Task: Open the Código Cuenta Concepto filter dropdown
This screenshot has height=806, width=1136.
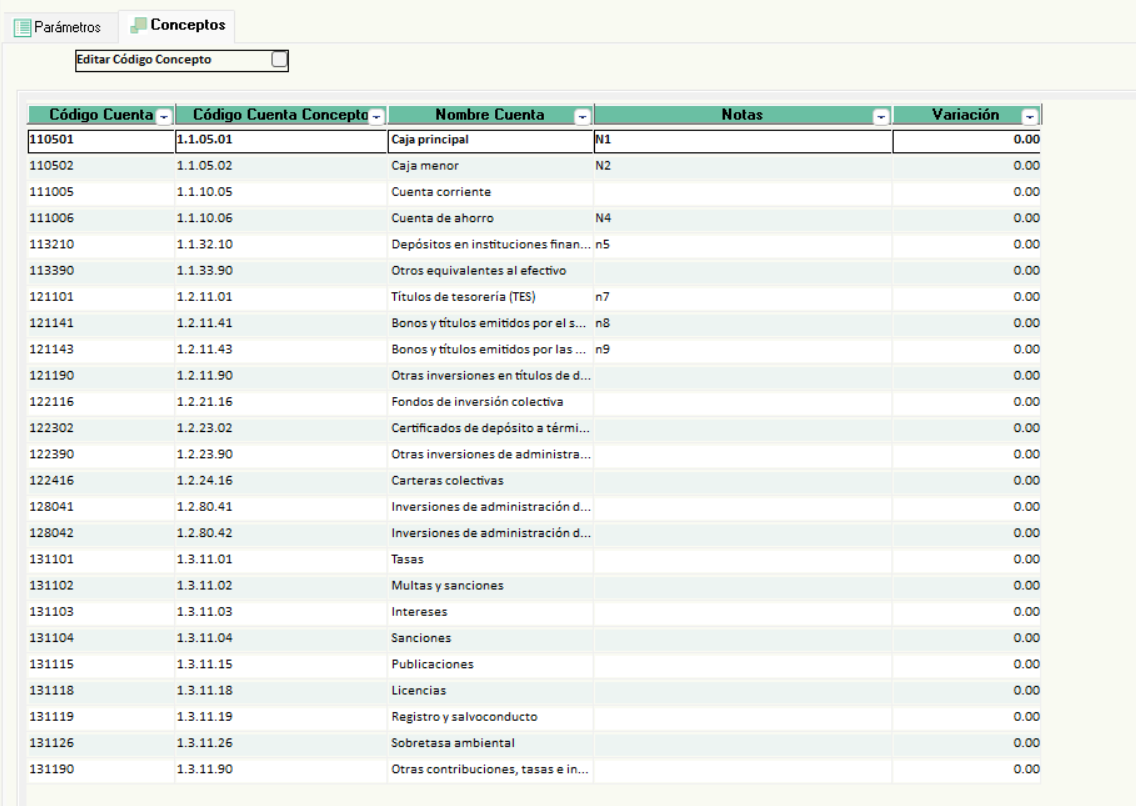Action: coord(377,116)
